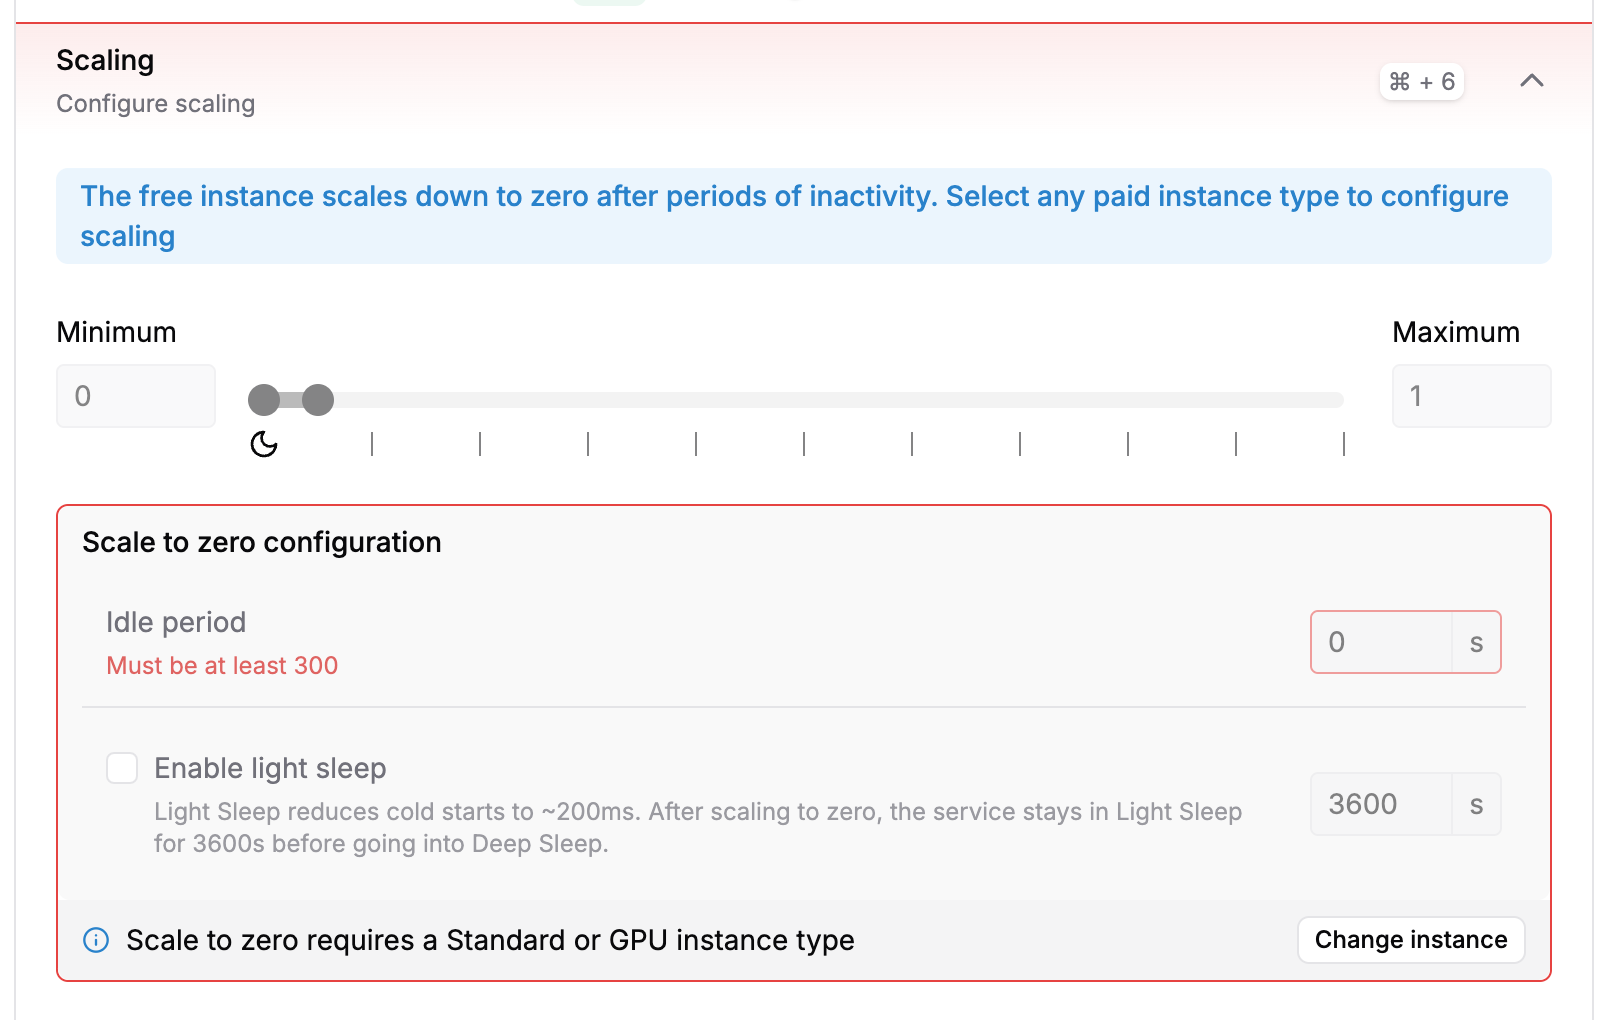Image resolution: width=1610 pixels, height=1020 pixels.
Task: Click the moon sleep icon below slider
Action: 264,444
